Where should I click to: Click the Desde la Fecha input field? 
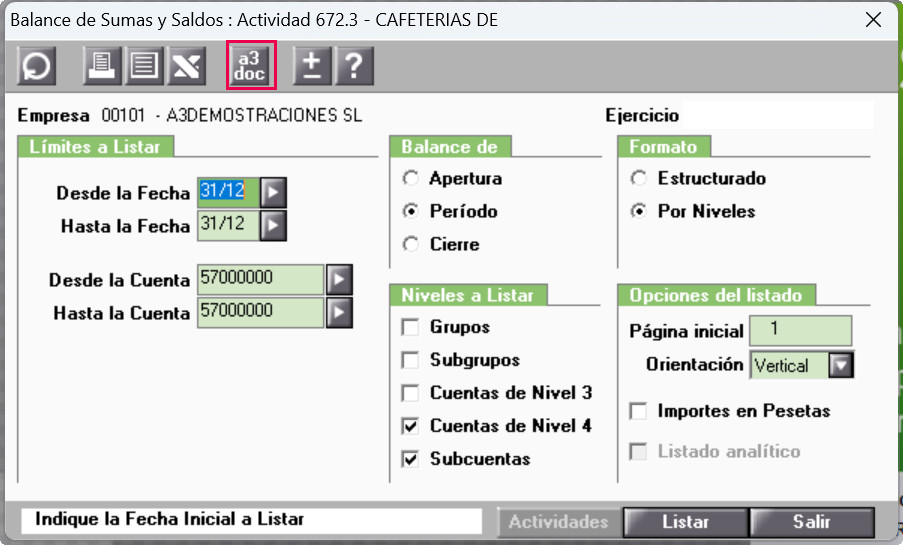point(229,192)
